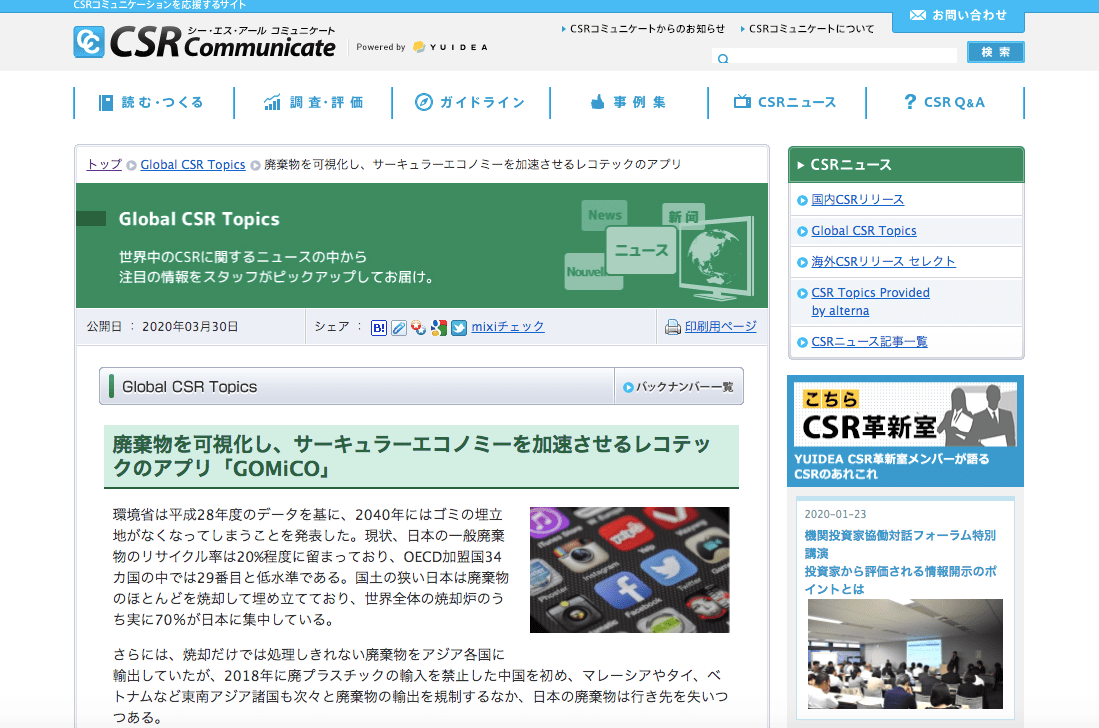Viewport: 1099px width, 728px height.
Task: Click the printer icon
Action: (672, 327)
